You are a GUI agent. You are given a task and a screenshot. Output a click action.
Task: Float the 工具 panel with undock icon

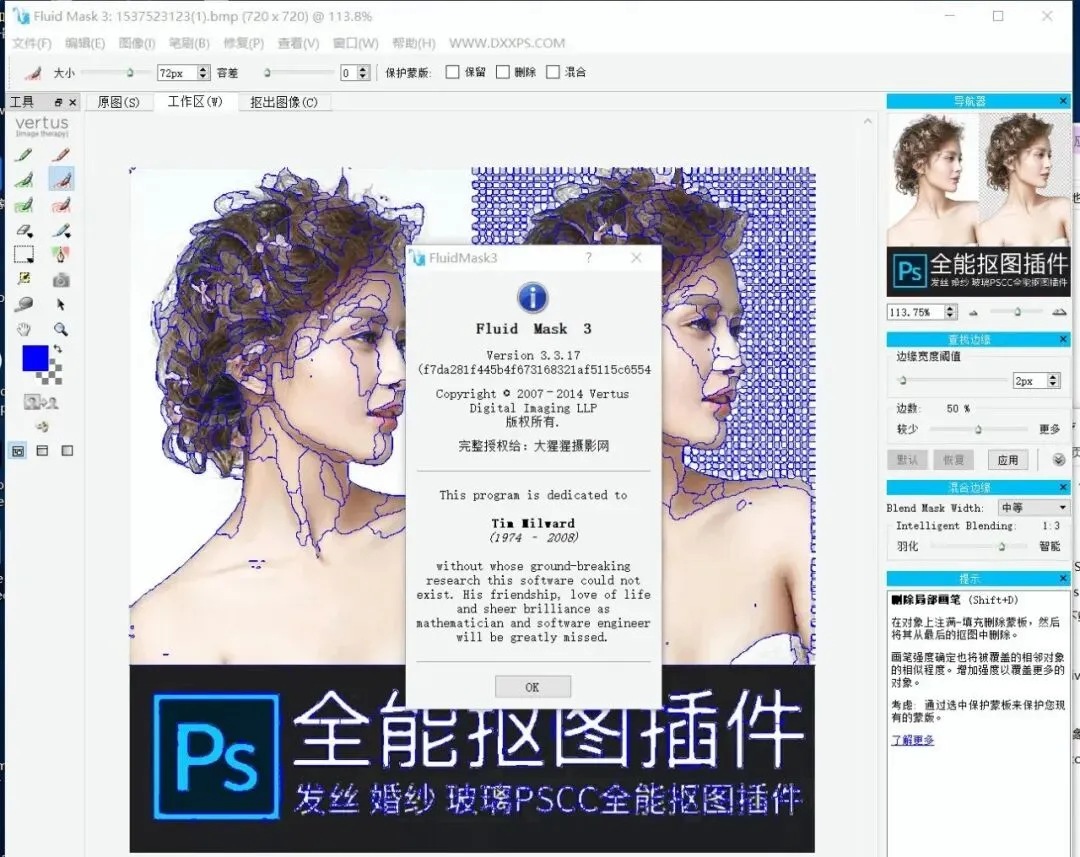[59, 102]
